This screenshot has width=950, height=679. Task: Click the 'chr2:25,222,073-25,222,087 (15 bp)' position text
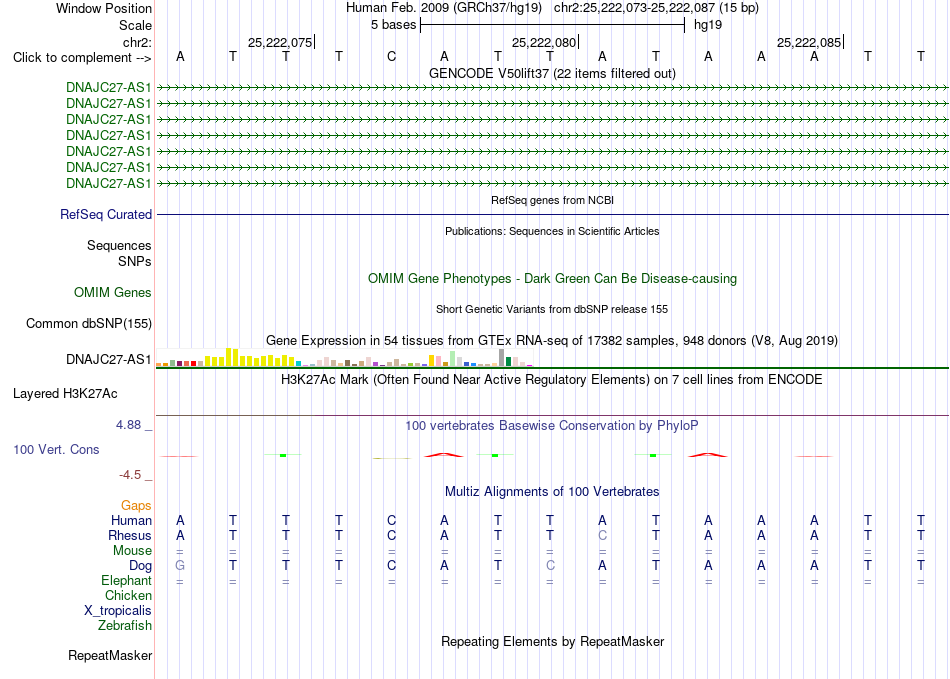656,8
